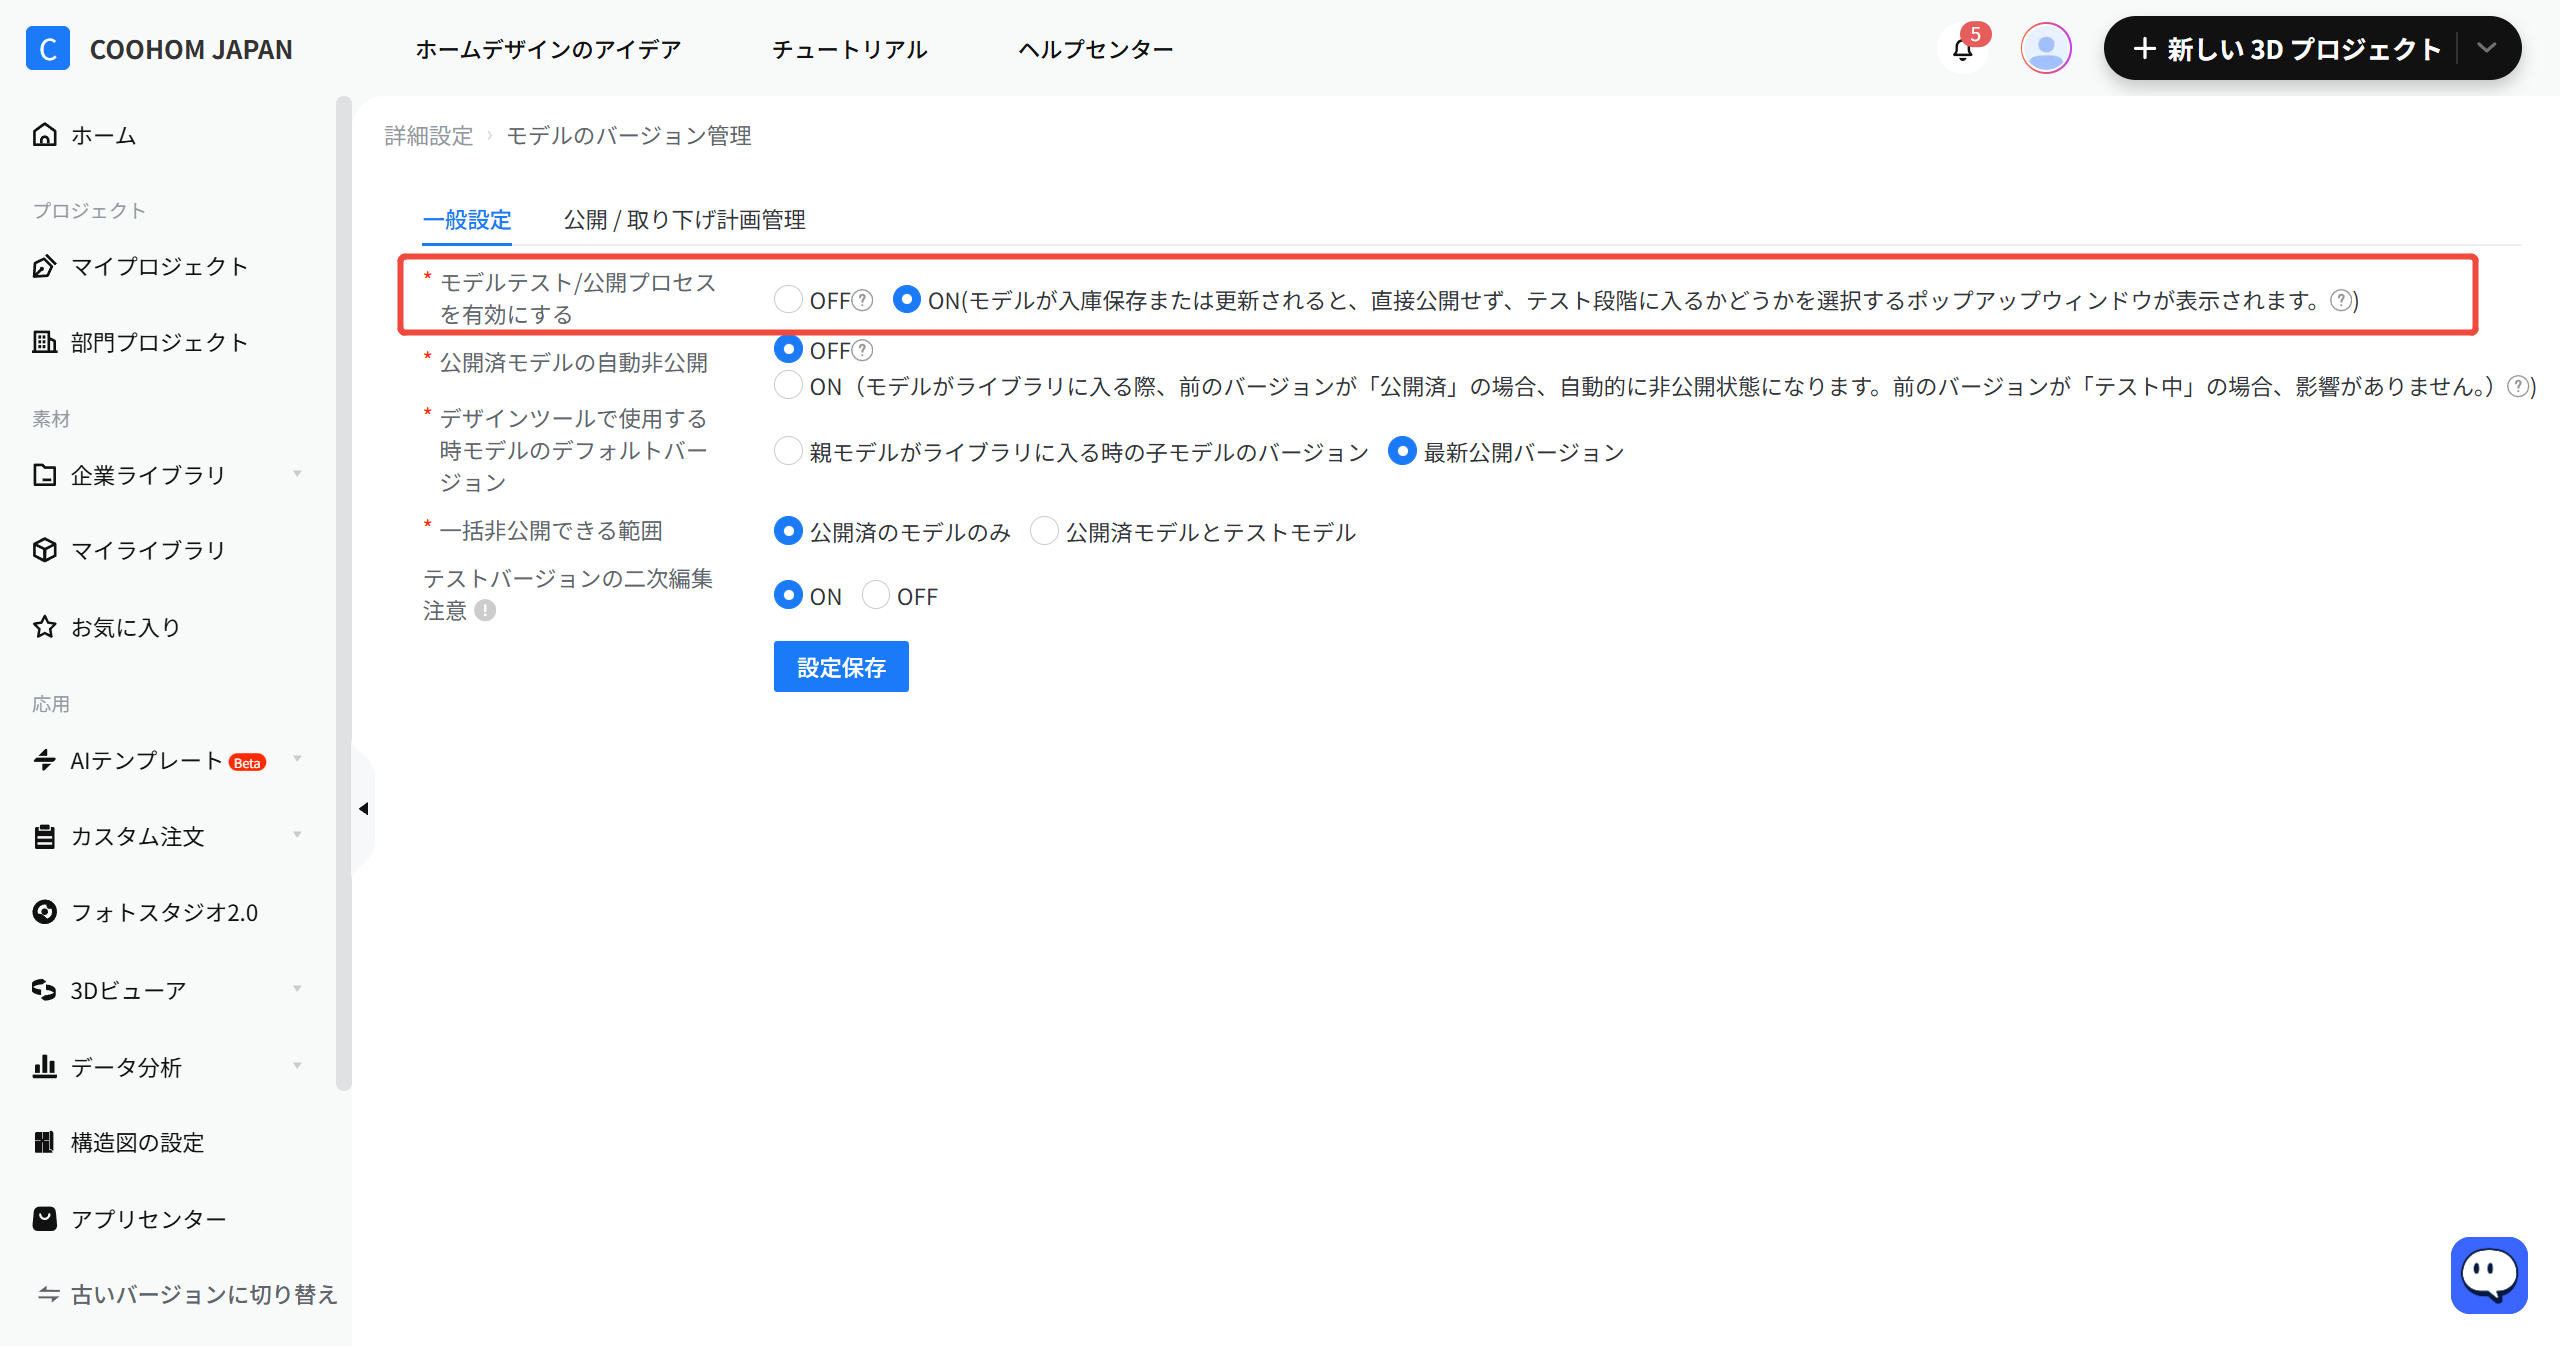Screen dimensions: 2560x1346
Task: Open the チュートリアル menu item
Action: pos(850,49)
